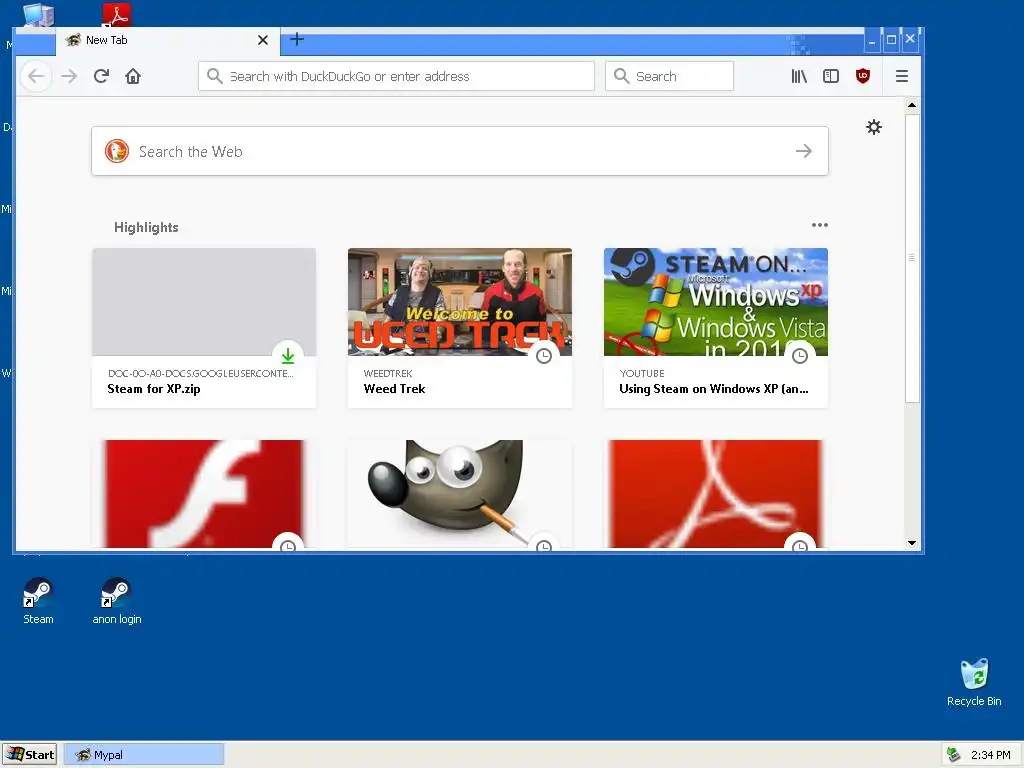Open the GIMP mascot highlight thumbnail
The image size is (1024, 768).
(x=460, y=494)
